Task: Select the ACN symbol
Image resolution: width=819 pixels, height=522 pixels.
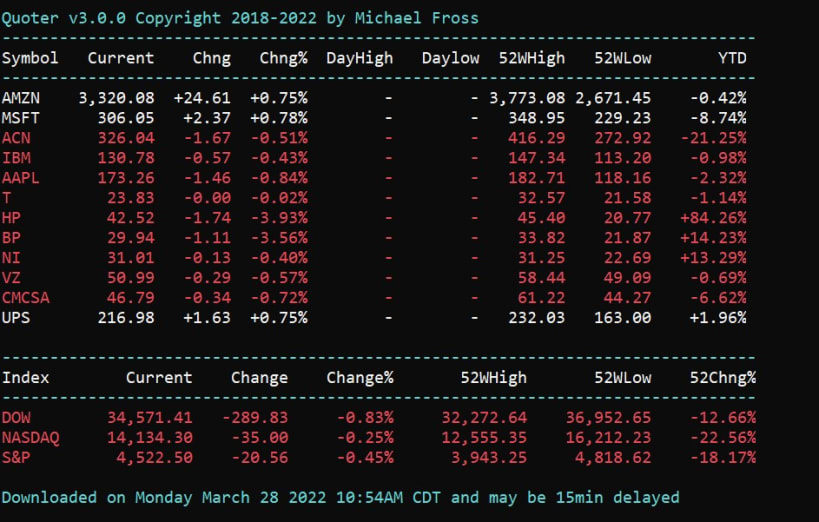Action: pyautogui.click(x=16, y=138)
